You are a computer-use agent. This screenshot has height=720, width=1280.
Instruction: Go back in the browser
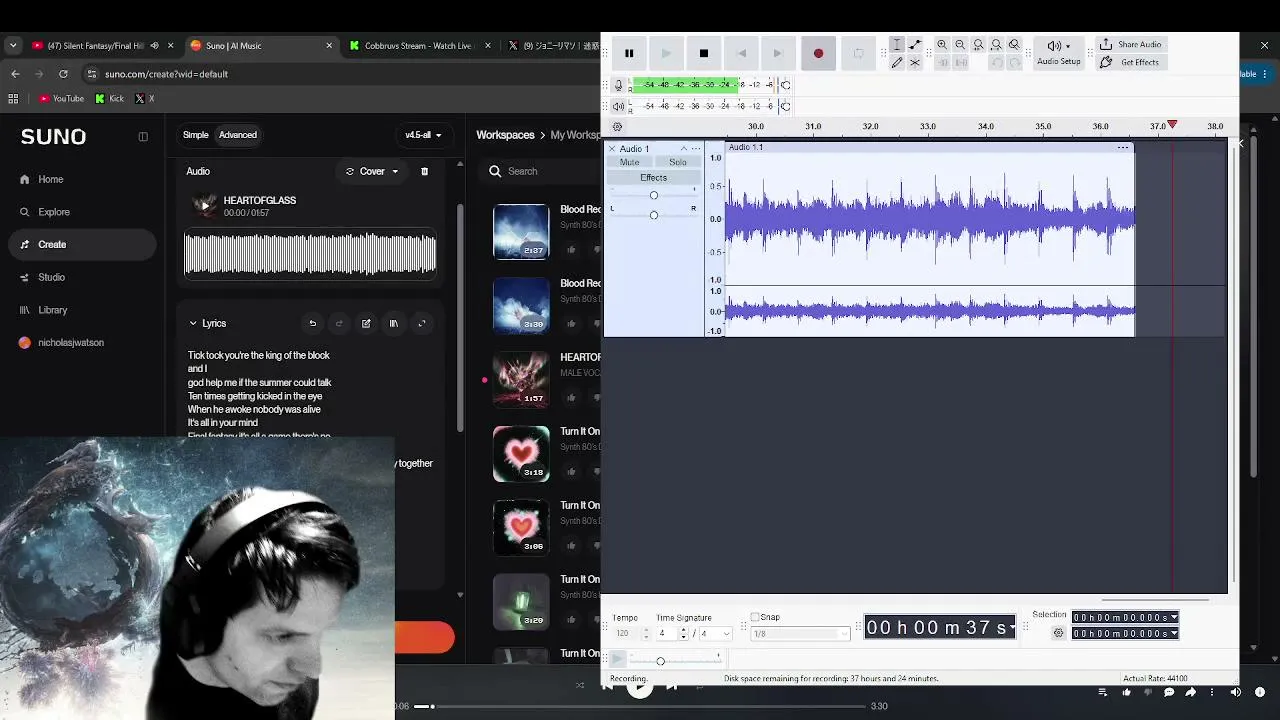click(x=15, y=74)
